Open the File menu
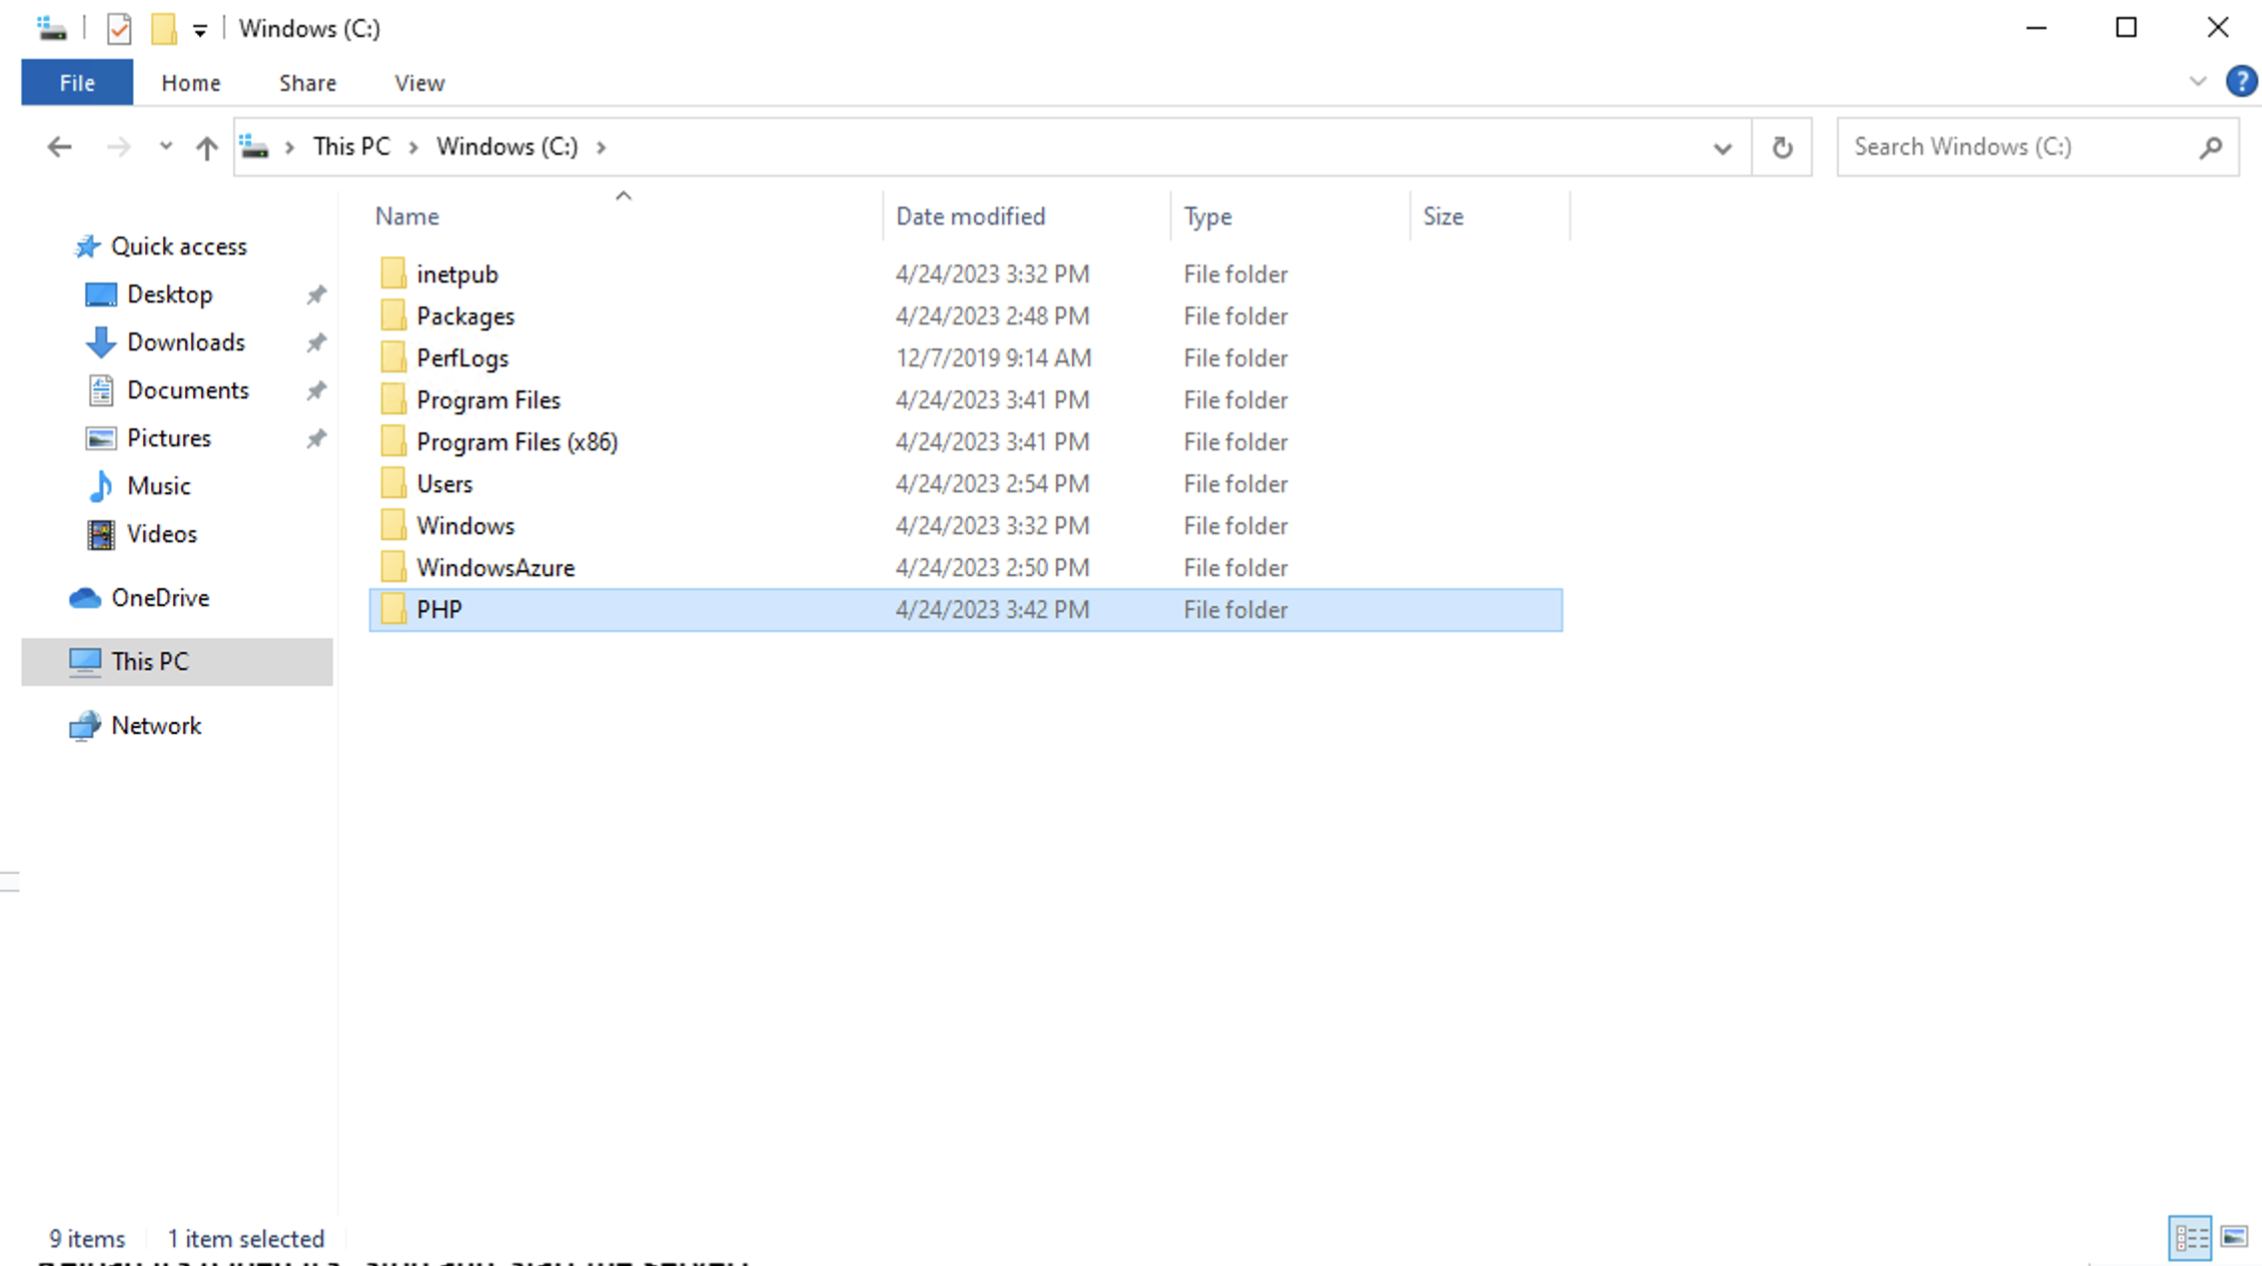 [x=76, y=82]
